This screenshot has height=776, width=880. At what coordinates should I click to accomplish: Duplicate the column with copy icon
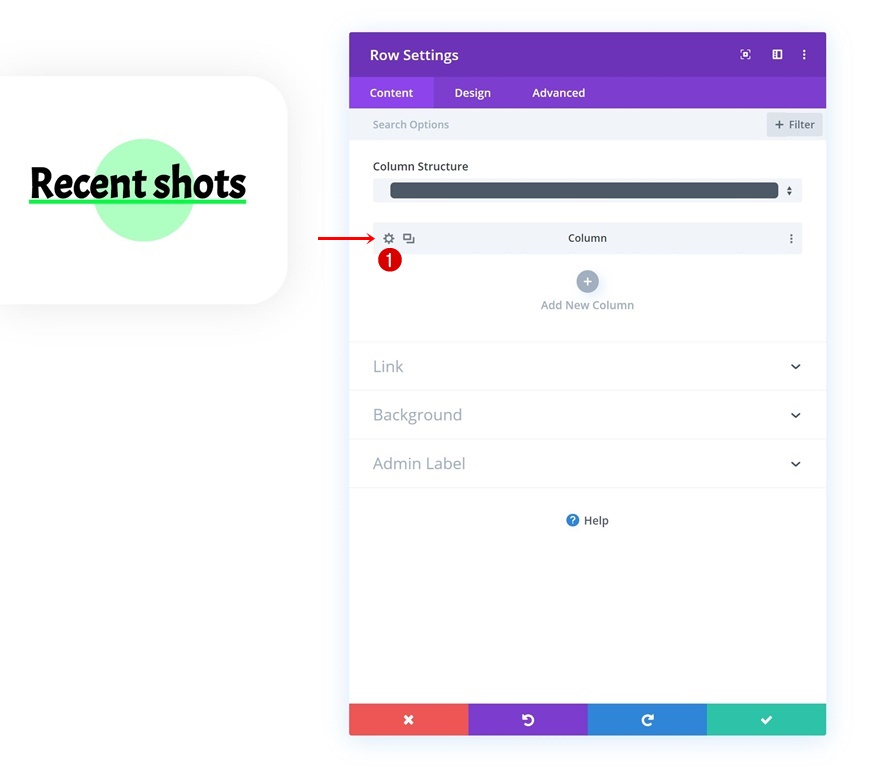[409, 238]
